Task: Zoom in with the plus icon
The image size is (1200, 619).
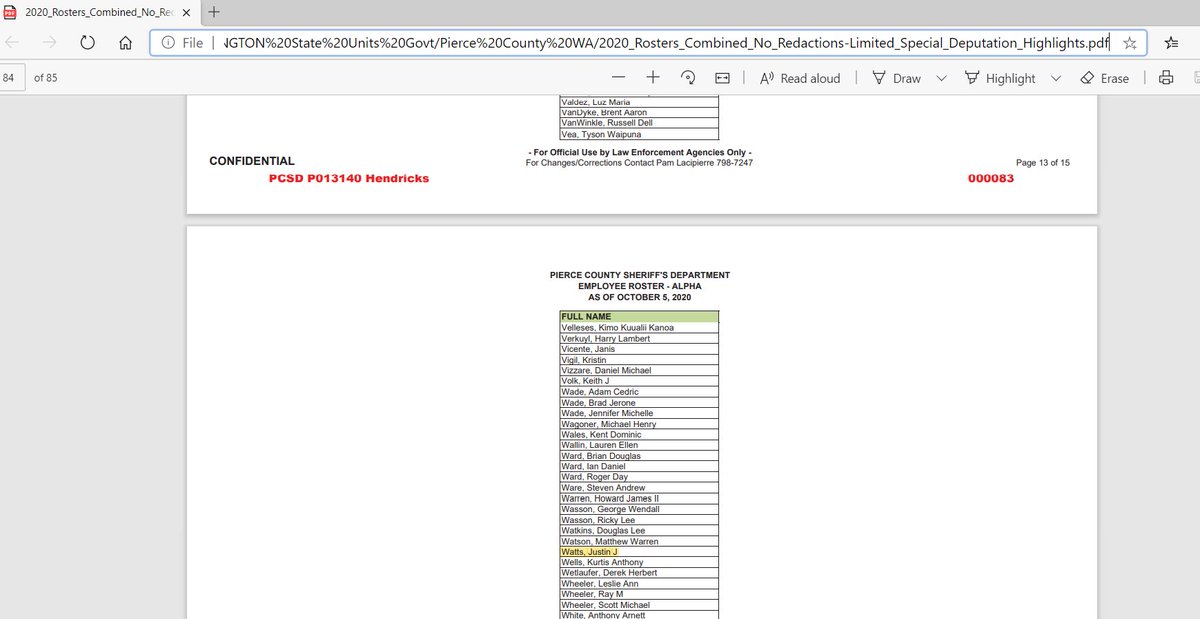Action: point(653,78)
